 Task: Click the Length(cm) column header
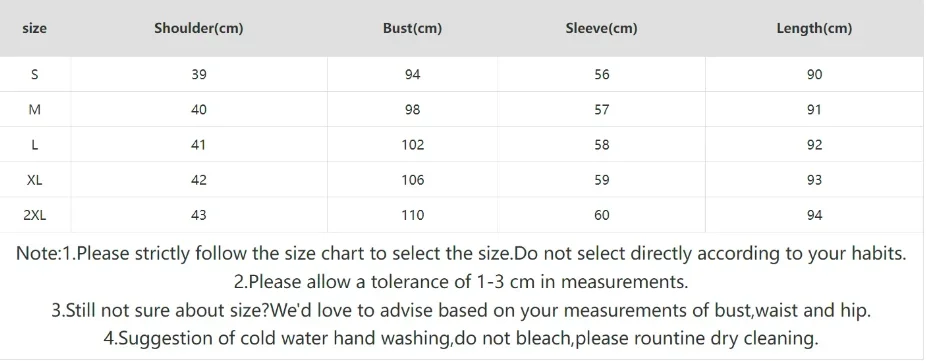click(x=814, y=28)
